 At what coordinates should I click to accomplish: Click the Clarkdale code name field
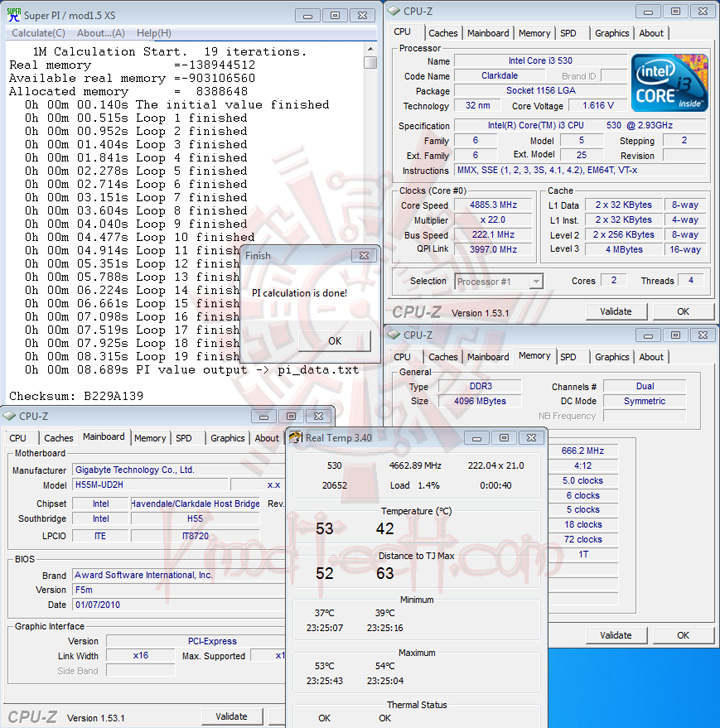[x=499, y=75]
